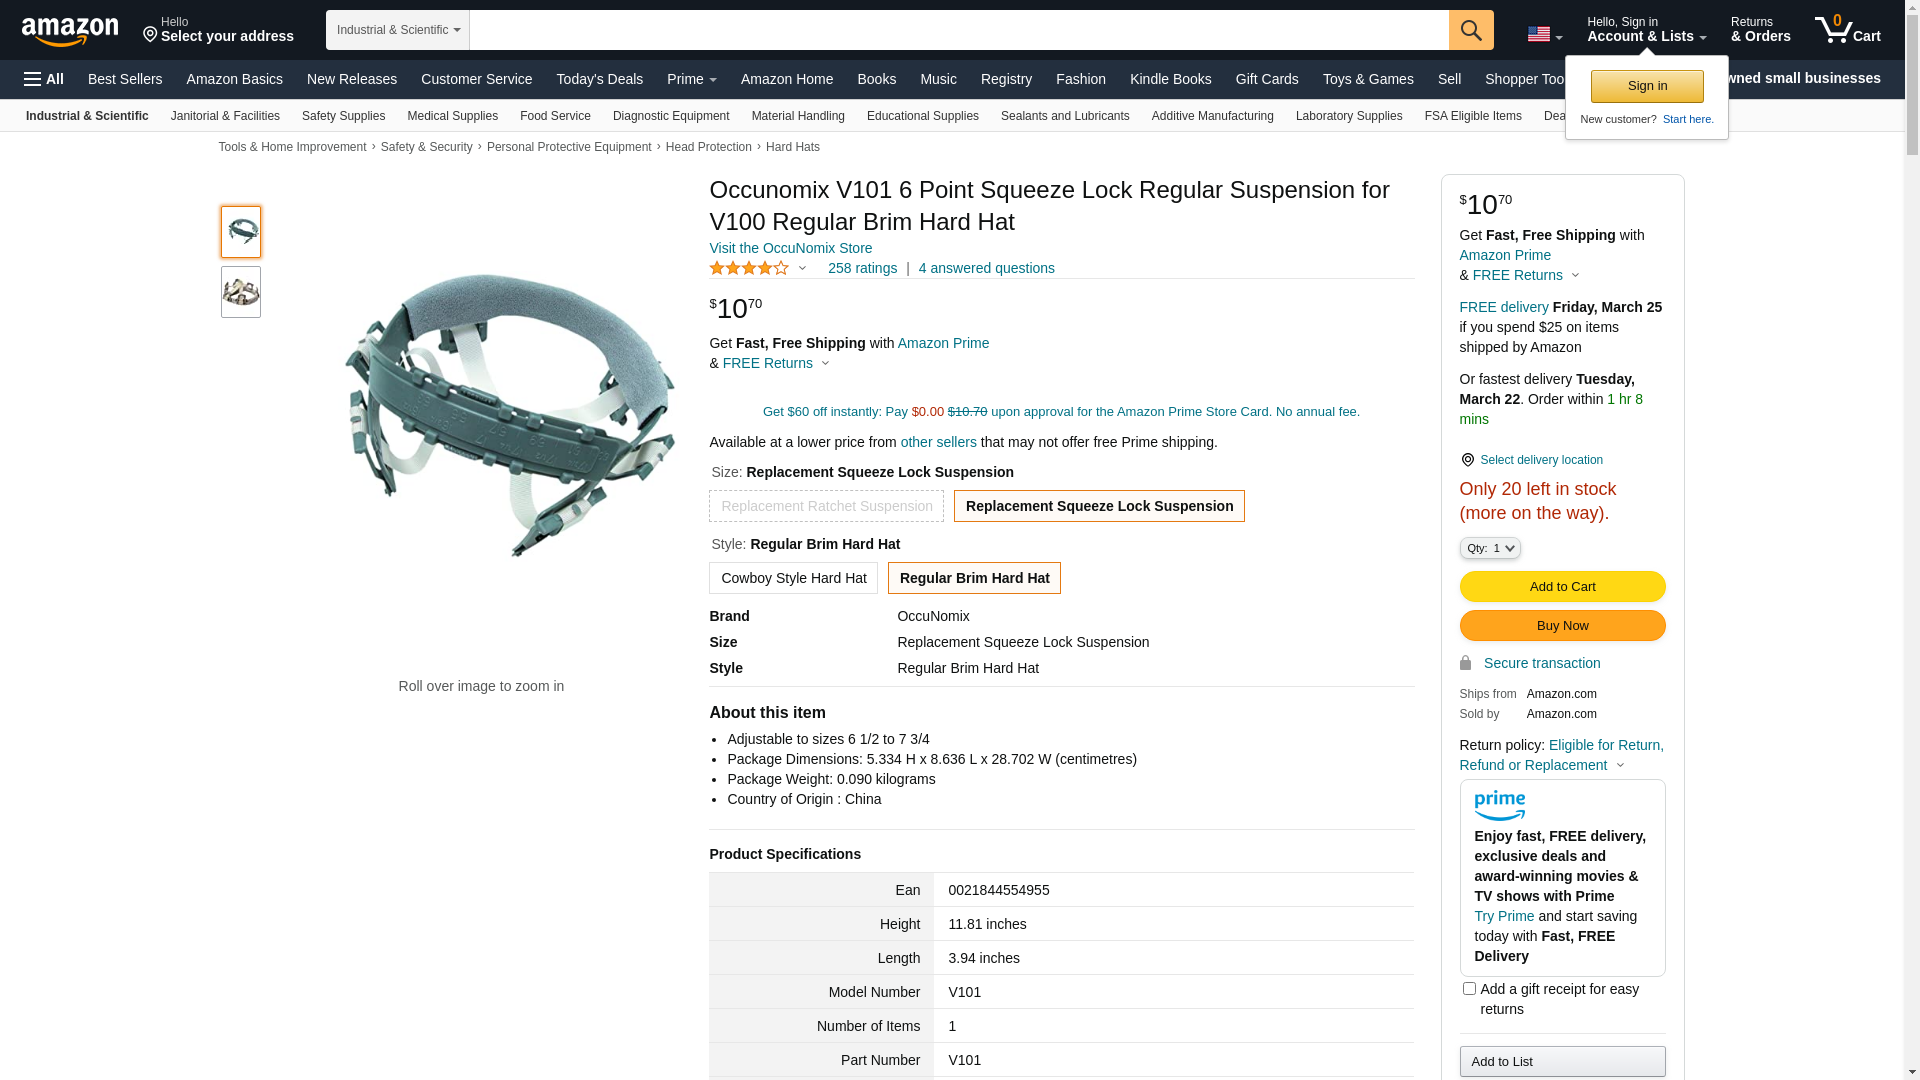This screenshot has width=1920, height=1080.
Task: Expand the Add to List dropdown
Action: [1562, 1061]
